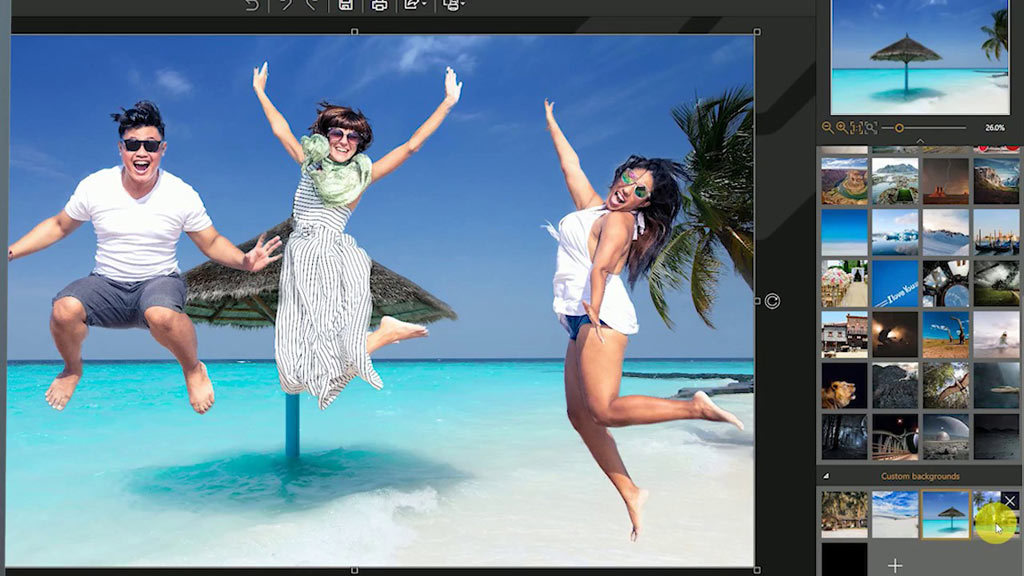Viewport: 1024px width, 576px height.
Task: Remove the hovered custom background with X
Action: pos(1010,501)
